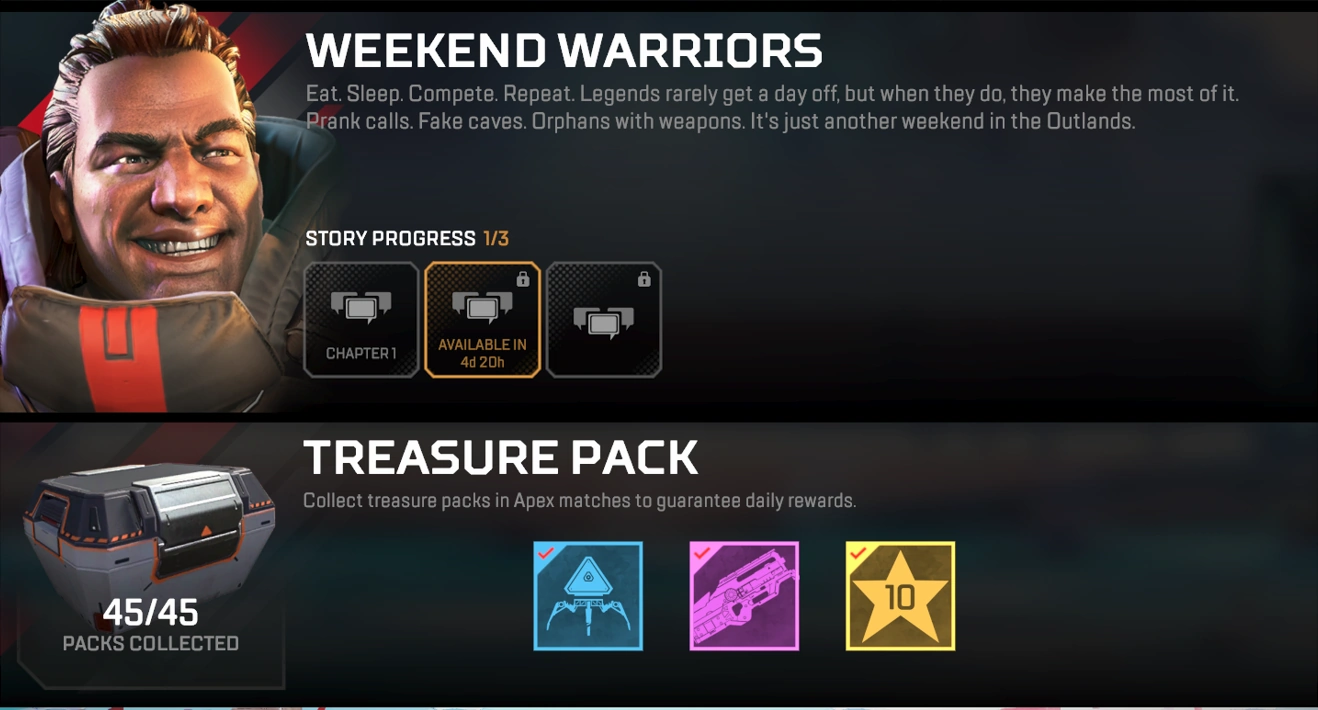This screenshot has width=1318, height=710.
Task: Click the padlock icon on the last chapter tile
Action: point(644,279)
